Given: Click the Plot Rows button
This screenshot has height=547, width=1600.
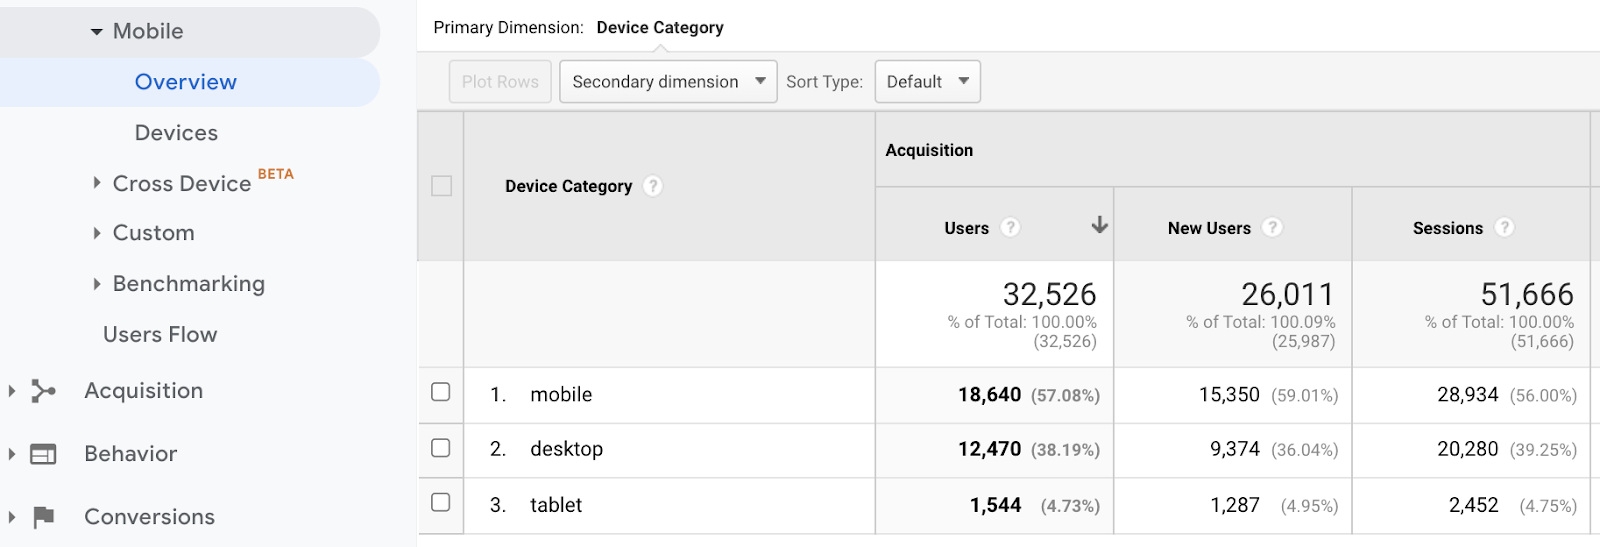Looking at the screenshot, I should [x=500, y=82].
